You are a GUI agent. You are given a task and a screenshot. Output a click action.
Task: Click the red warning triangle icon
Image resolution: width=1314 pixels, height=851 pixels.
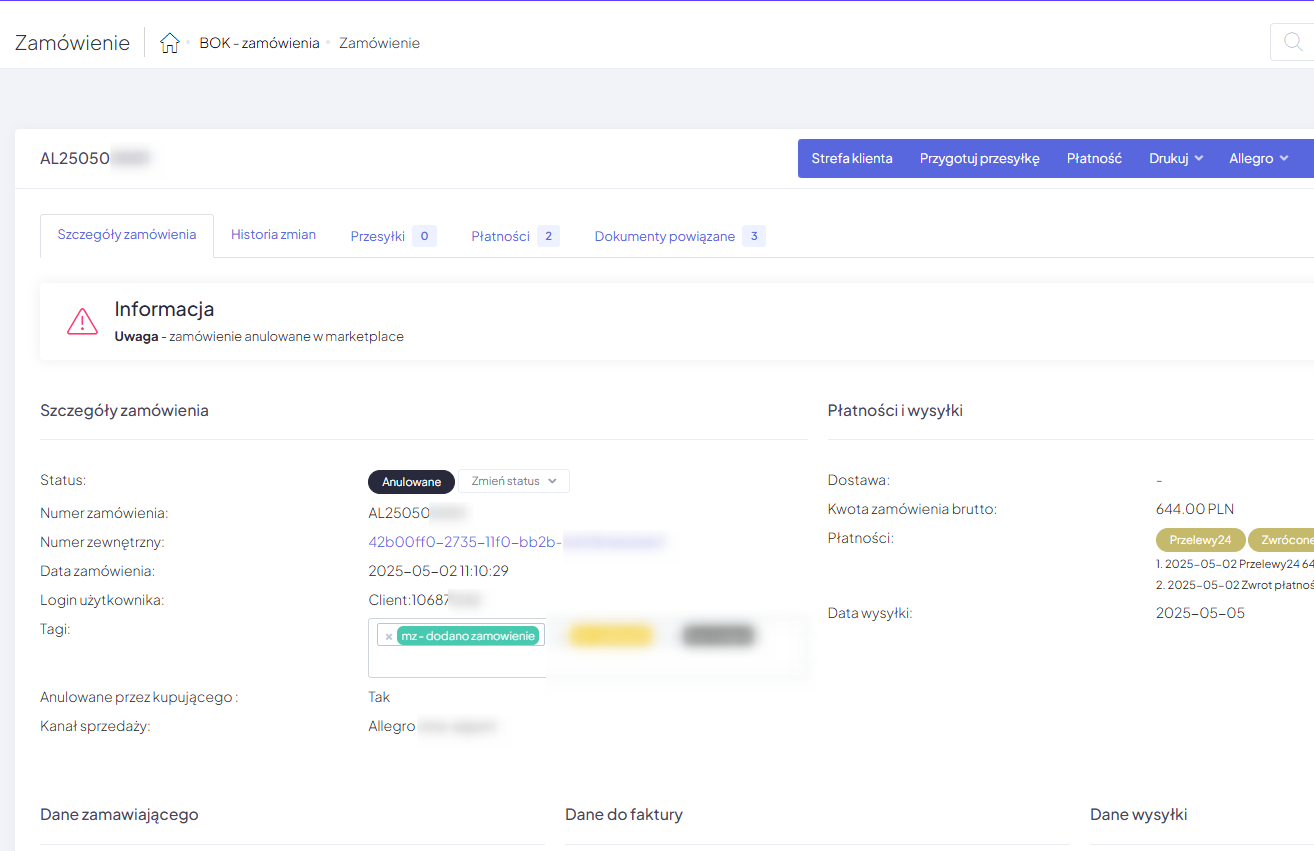82,321
